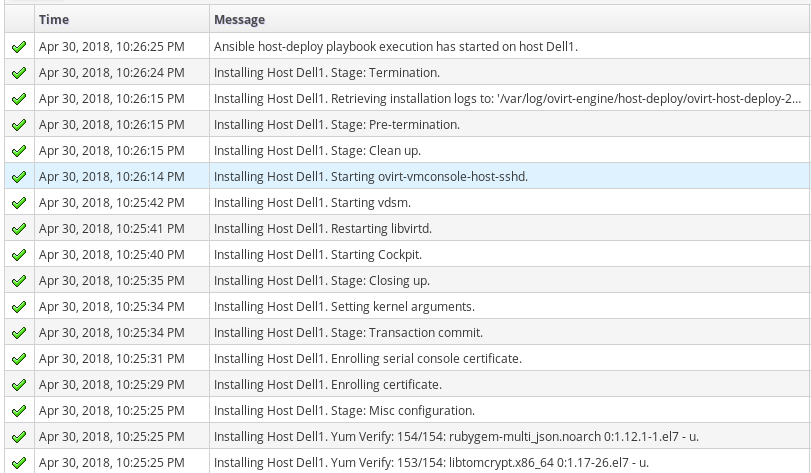
Task: Click checkmark icon beside Stage: Transaction commit
Action: click(19, 333)
